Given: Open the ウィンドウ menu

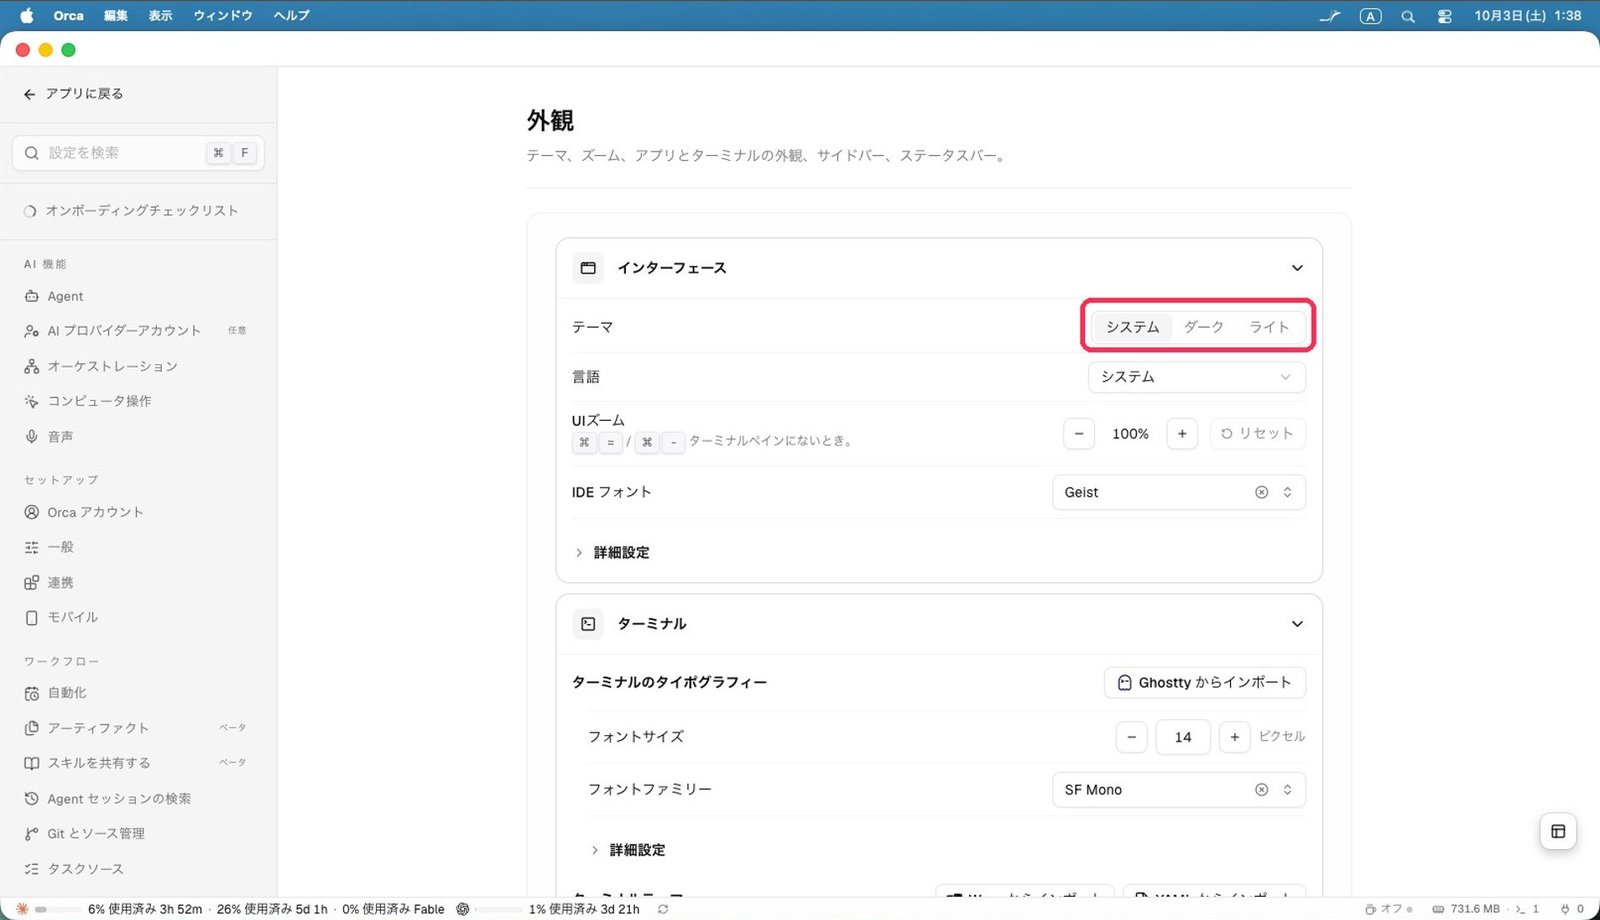Looking at the screenshot, I should [x=223, y=16].
